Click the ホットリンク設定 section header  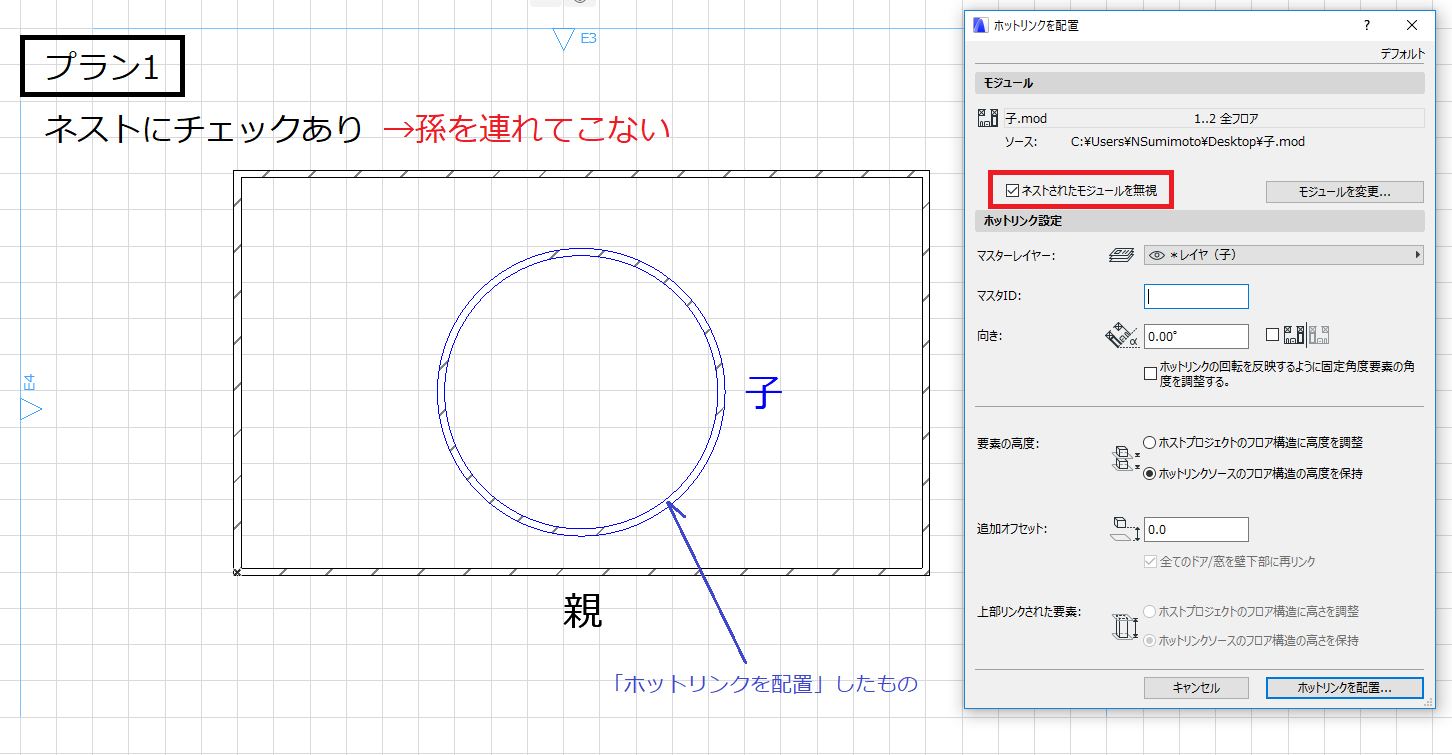[x=1199, y=220]
